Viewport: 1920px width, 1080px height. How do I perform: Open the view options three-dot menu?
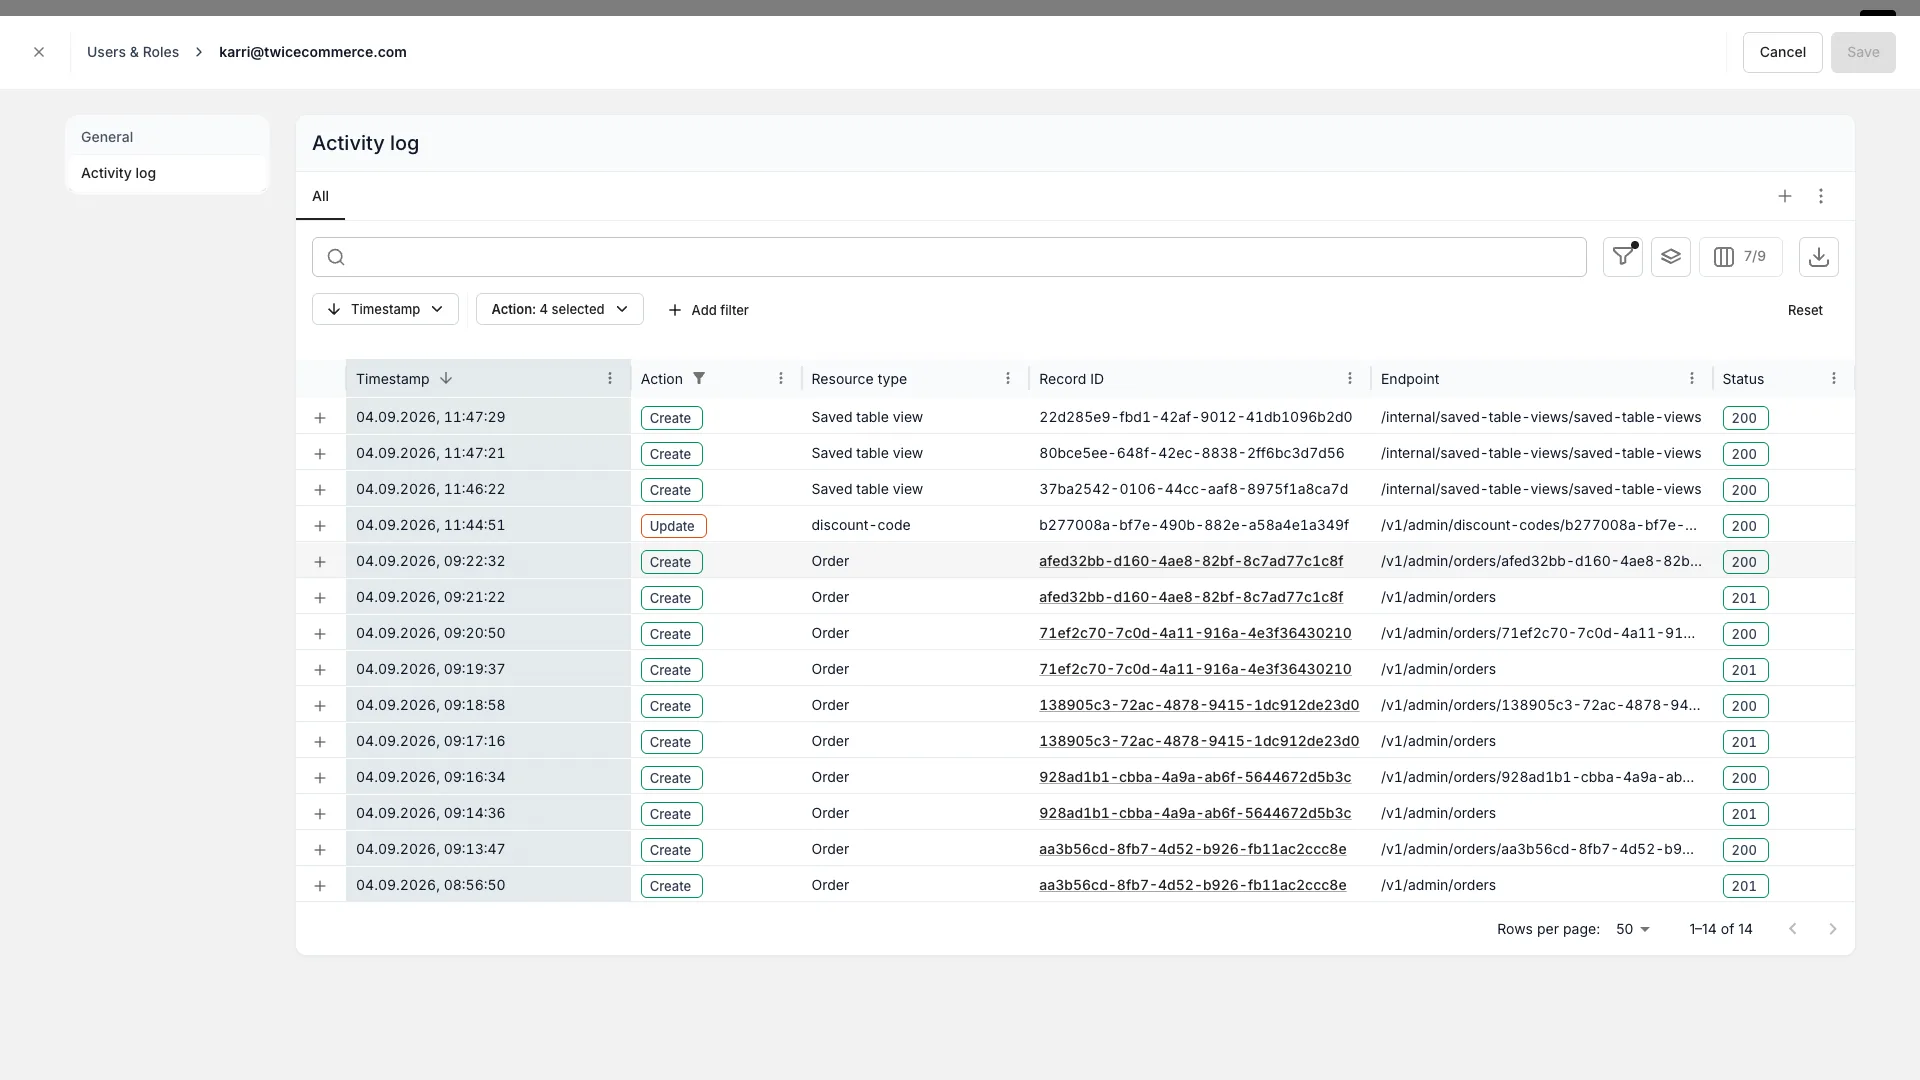click(1821, 196)
